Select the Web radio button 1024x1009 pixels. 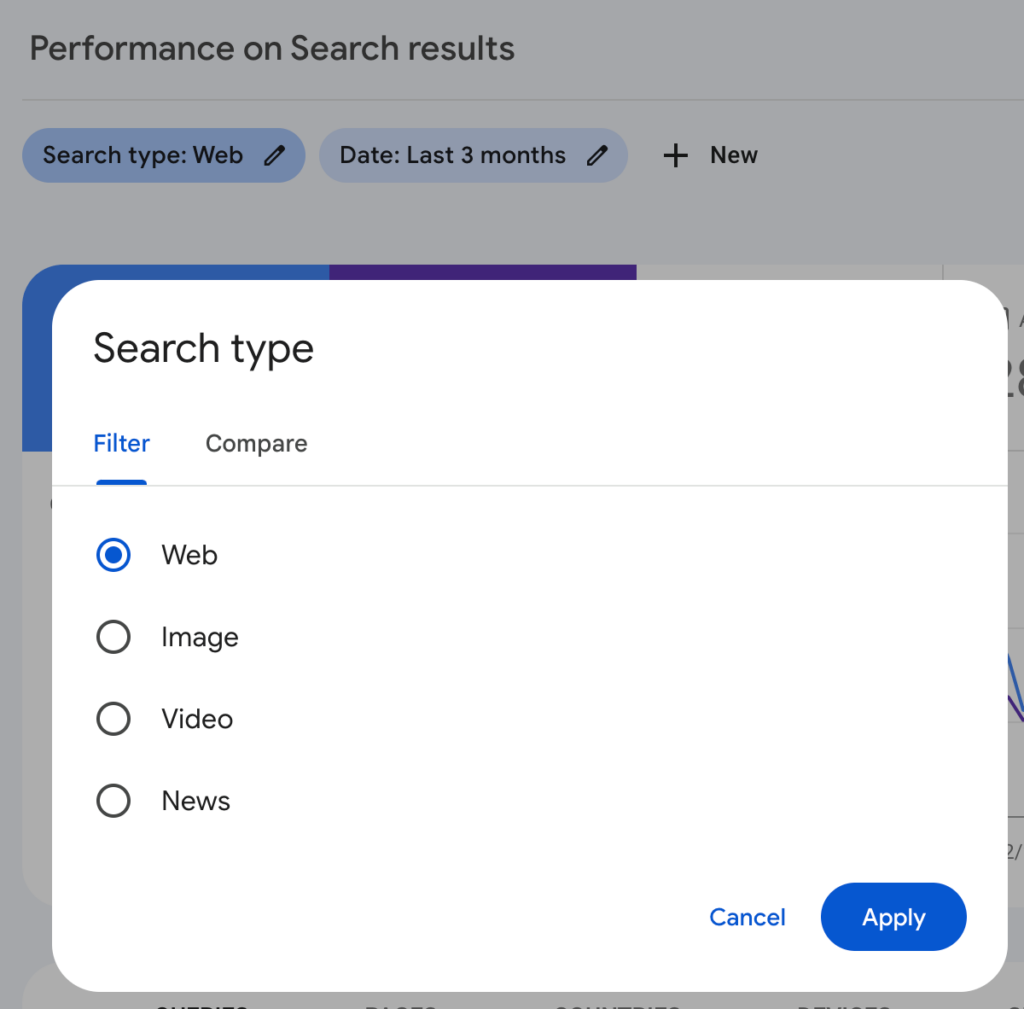coord(113,555)
